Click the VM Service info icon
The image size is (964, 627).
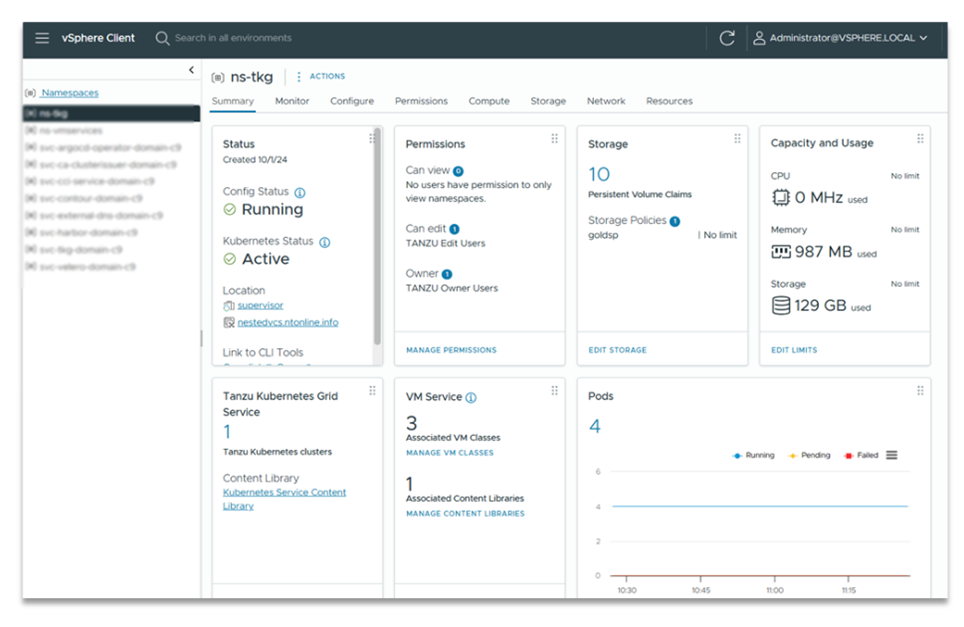point(471,398)
